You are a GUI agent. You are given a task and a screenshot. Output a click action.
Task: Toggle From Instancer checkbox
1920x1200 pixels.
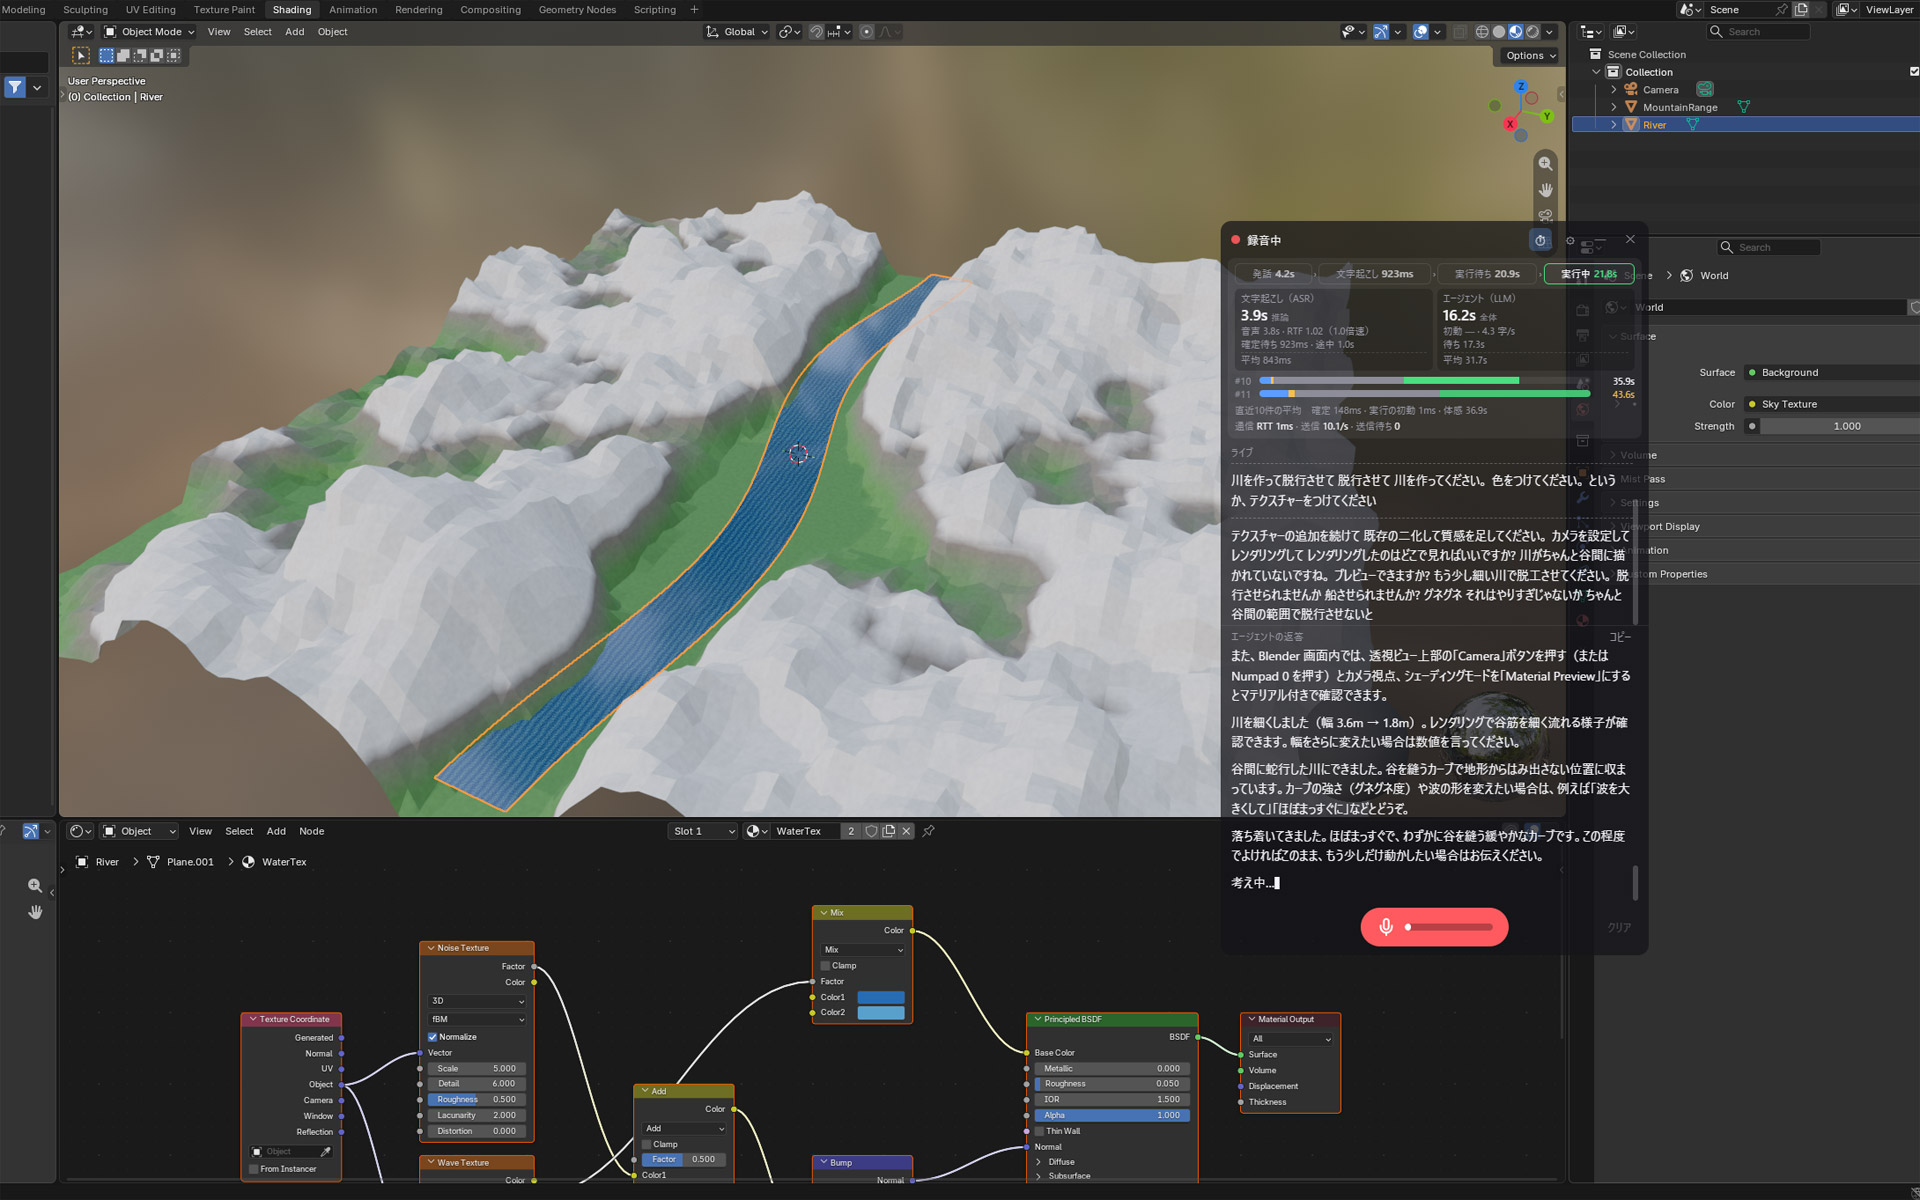(x=254, y=1169)
